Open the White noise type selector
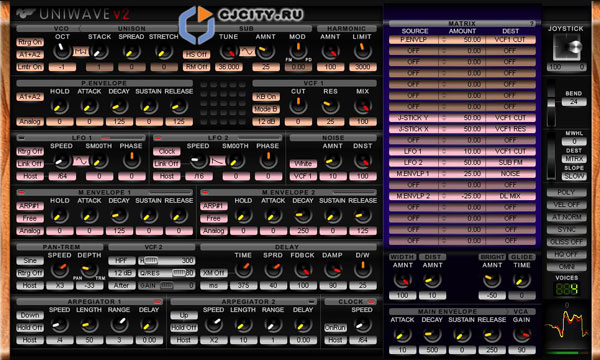600x360 pixels. coord(303,164)
